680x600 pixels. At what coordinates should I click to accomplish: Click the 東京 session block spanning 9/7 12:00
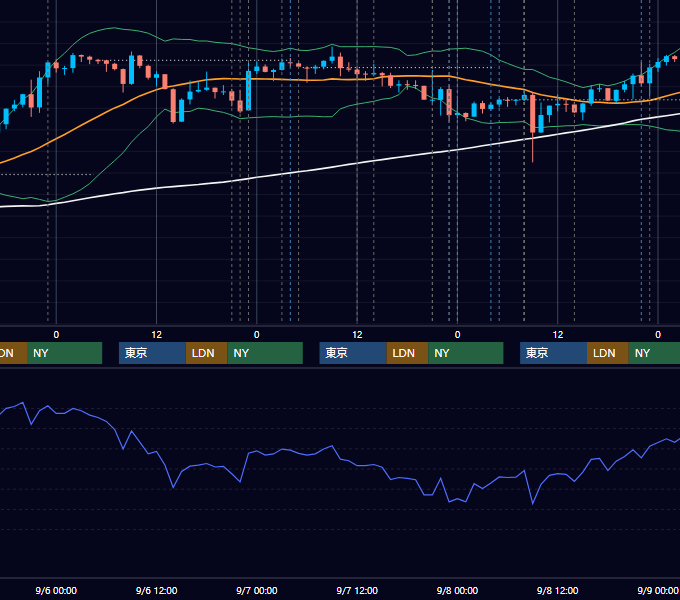353,353
